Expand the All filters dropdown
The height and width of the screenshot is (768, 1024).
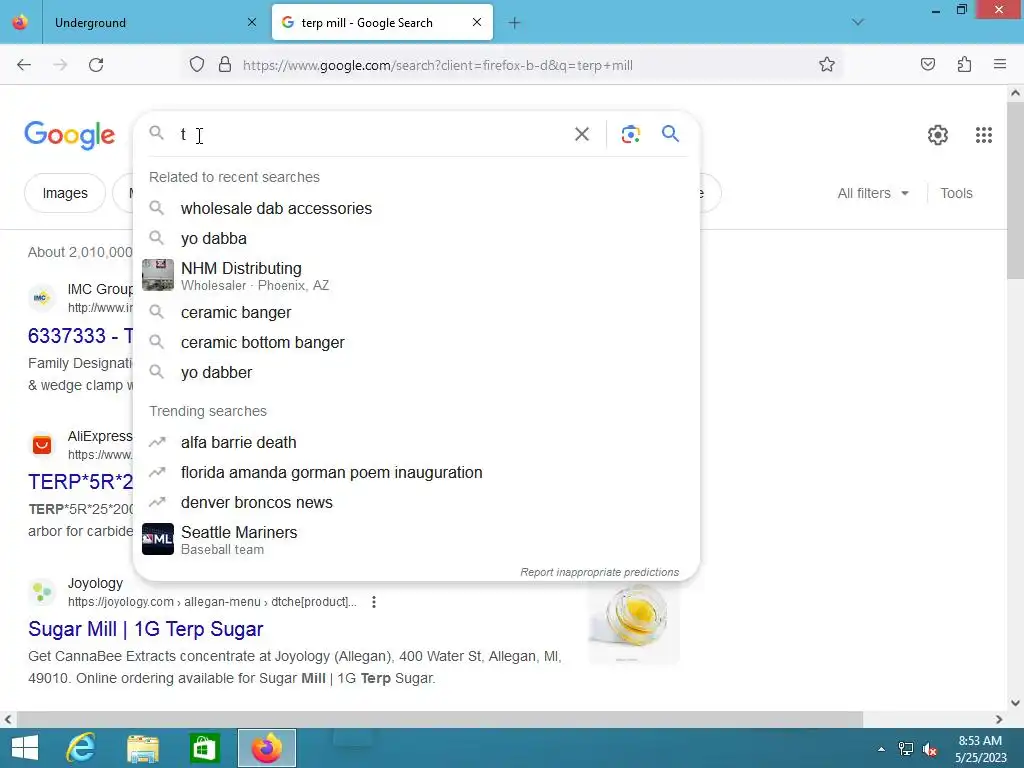tap(873, 193)
